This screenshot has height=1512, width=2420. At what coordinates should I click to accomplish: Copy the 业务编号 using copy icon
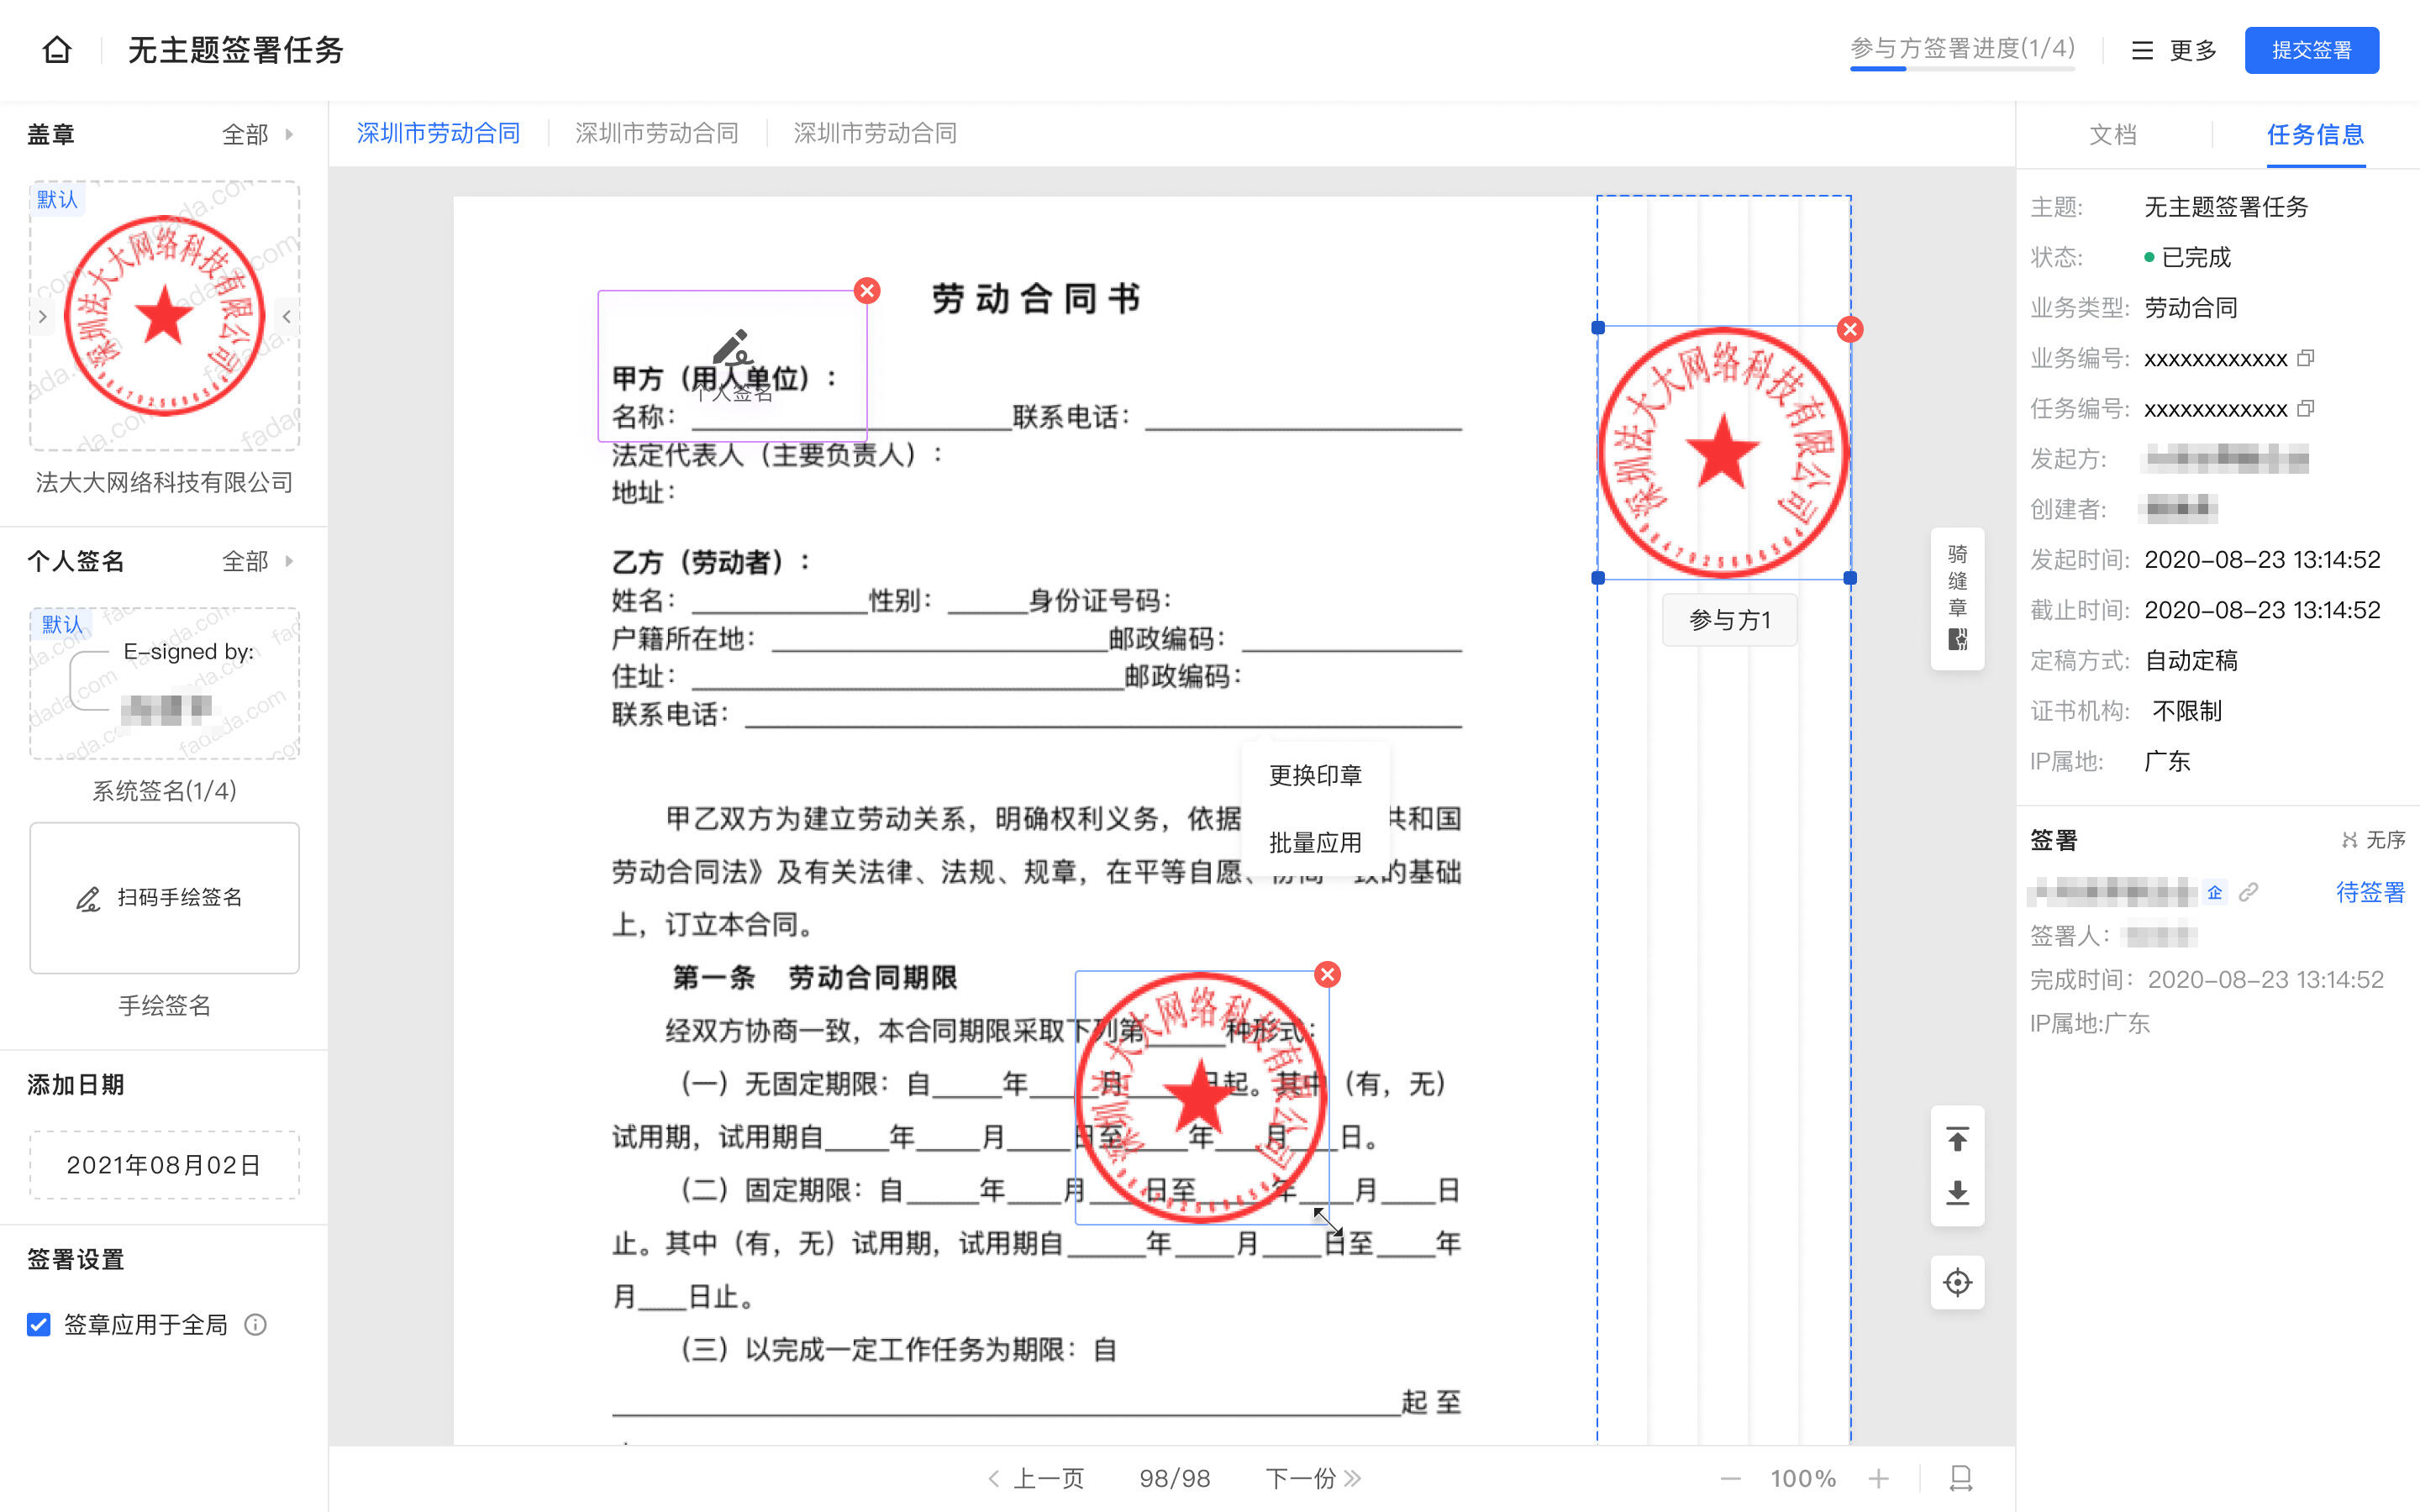(x=2306, y=357)
